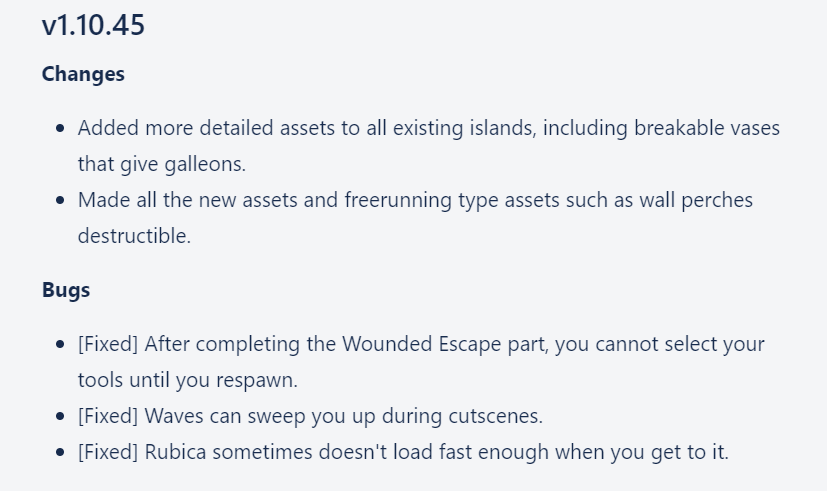Click the [Fixed] tag on Rubica entry

[108, 452]
